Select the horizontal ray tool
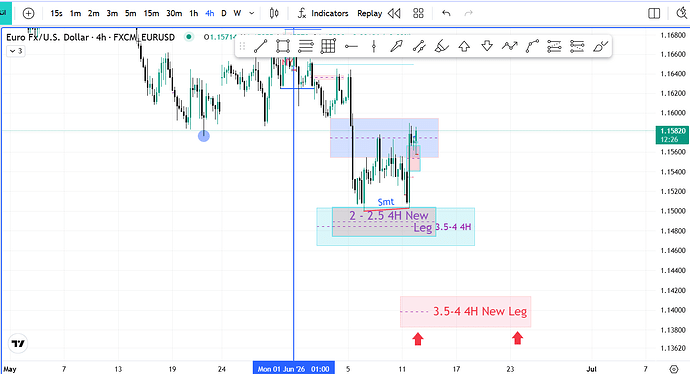690x374 pixels. point(351,46)
